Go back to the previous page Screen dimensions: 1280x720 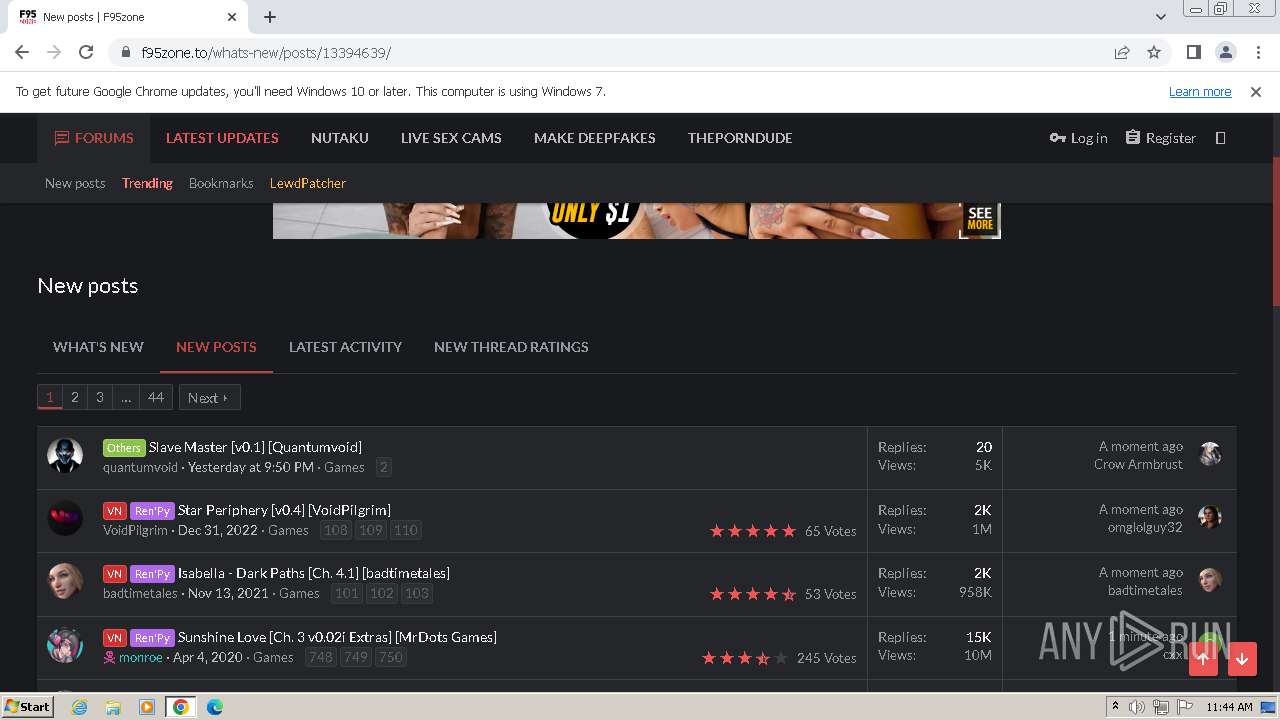(x=22, y=52)
